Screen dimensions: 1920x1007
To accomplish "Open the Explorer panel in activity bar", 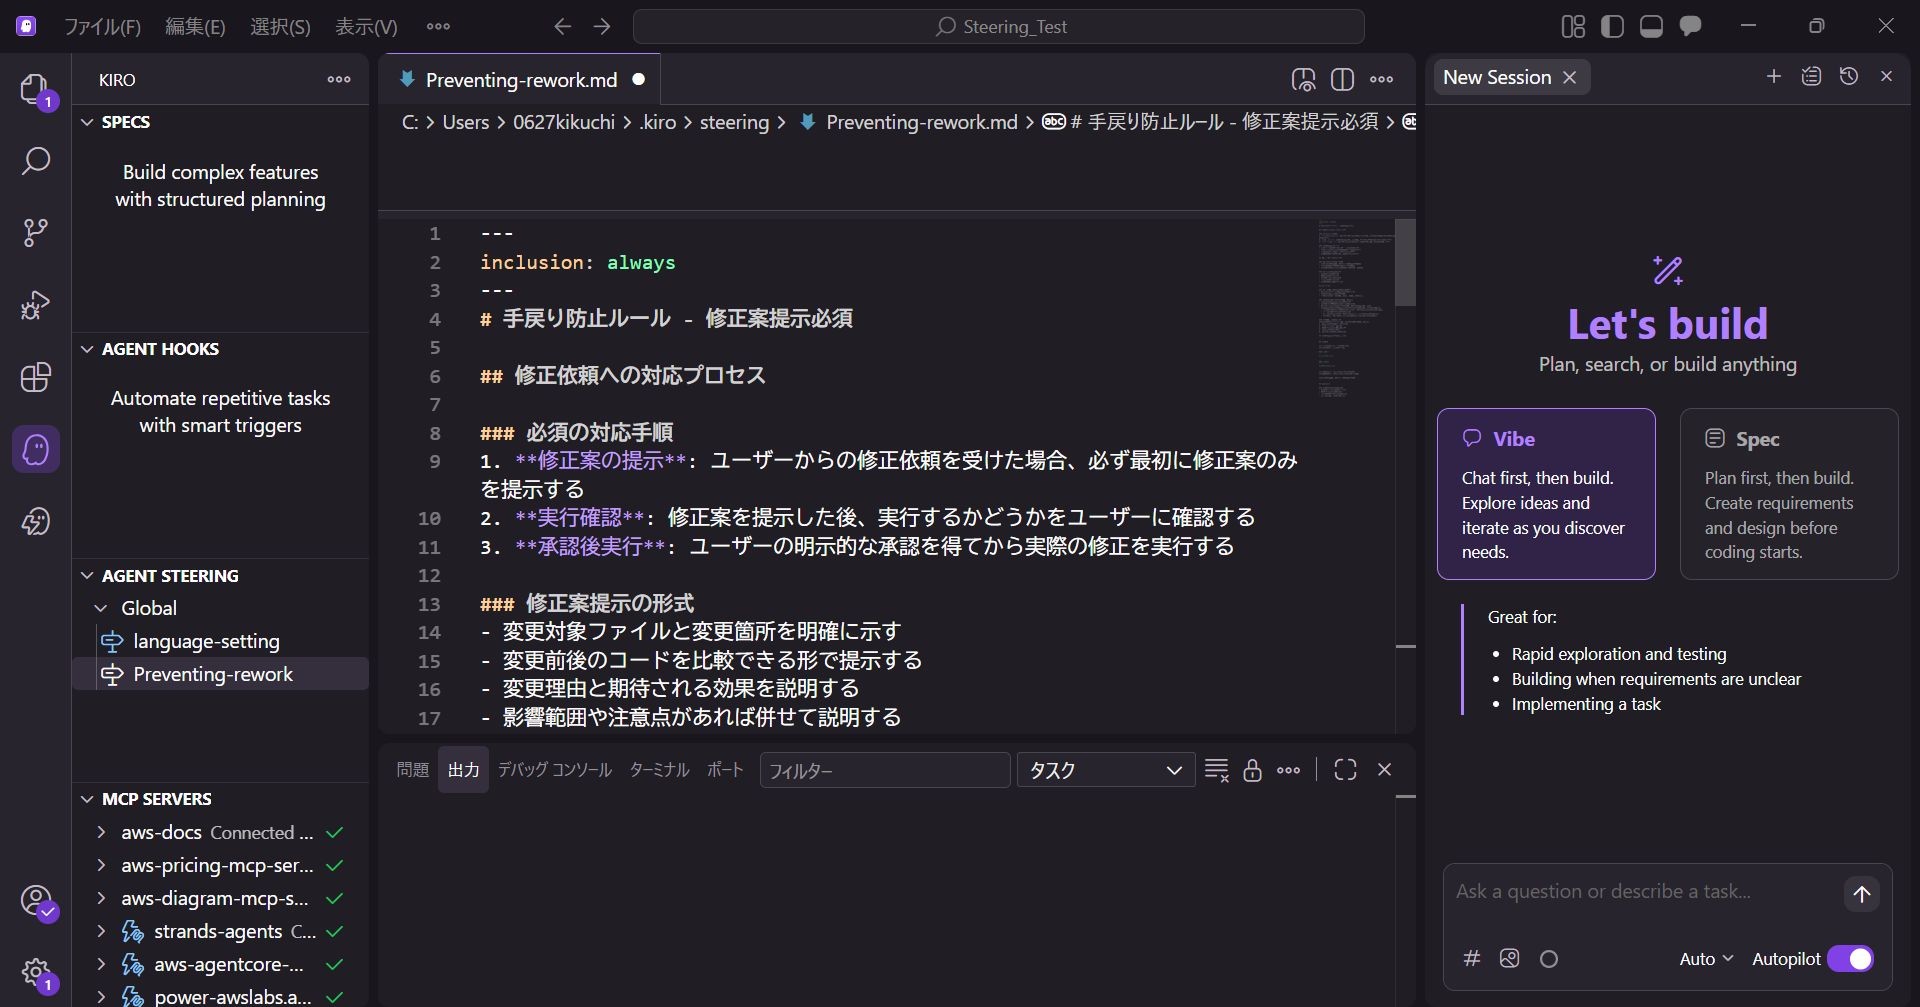I will point(36,89).
